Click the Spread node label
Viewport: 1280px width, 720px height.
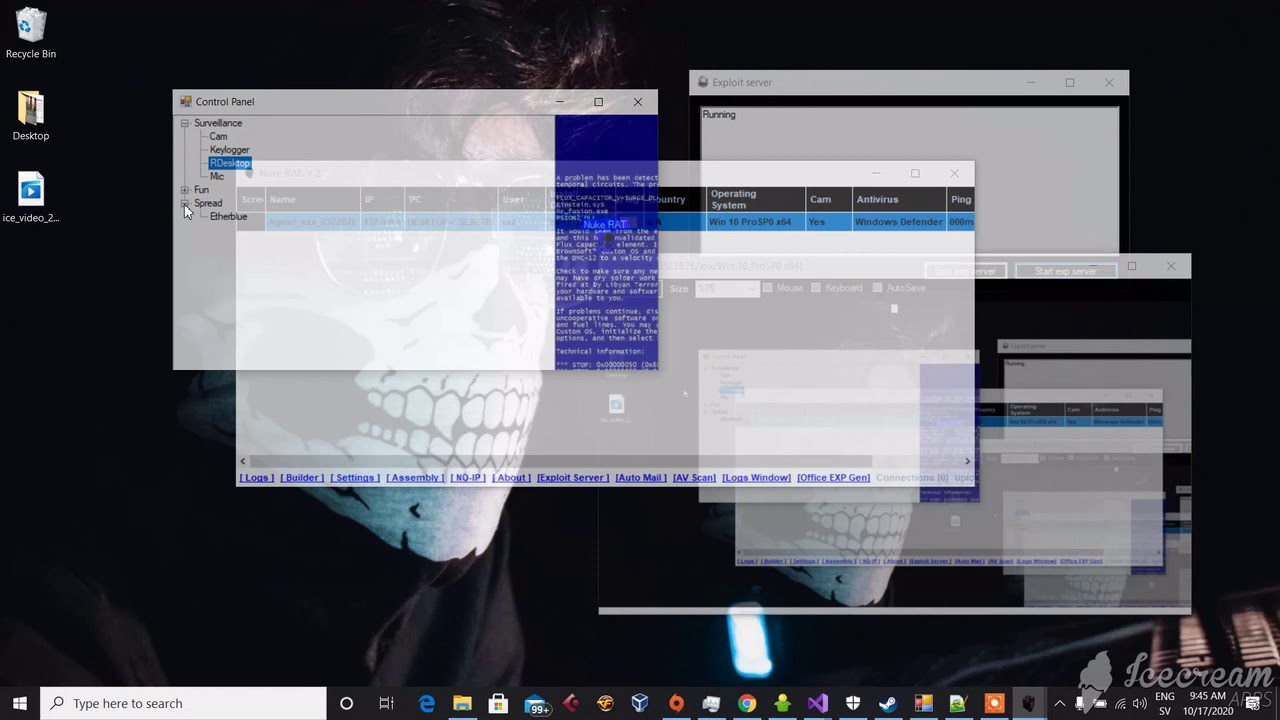[x=208, y=203]
